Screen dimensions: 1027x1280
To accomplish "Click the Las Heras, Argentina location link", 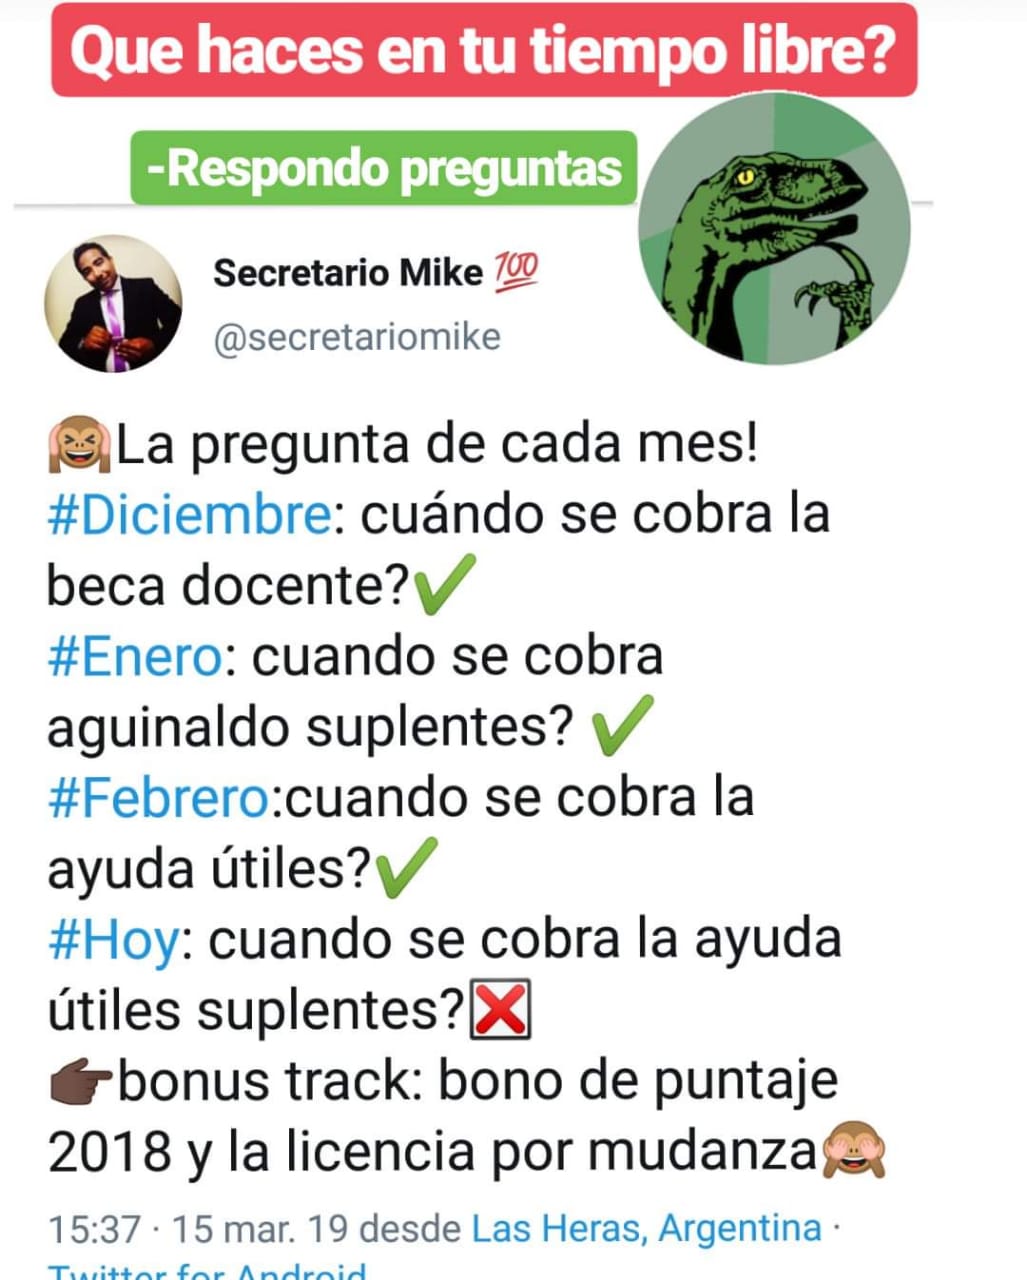I will coord(646,1227).
